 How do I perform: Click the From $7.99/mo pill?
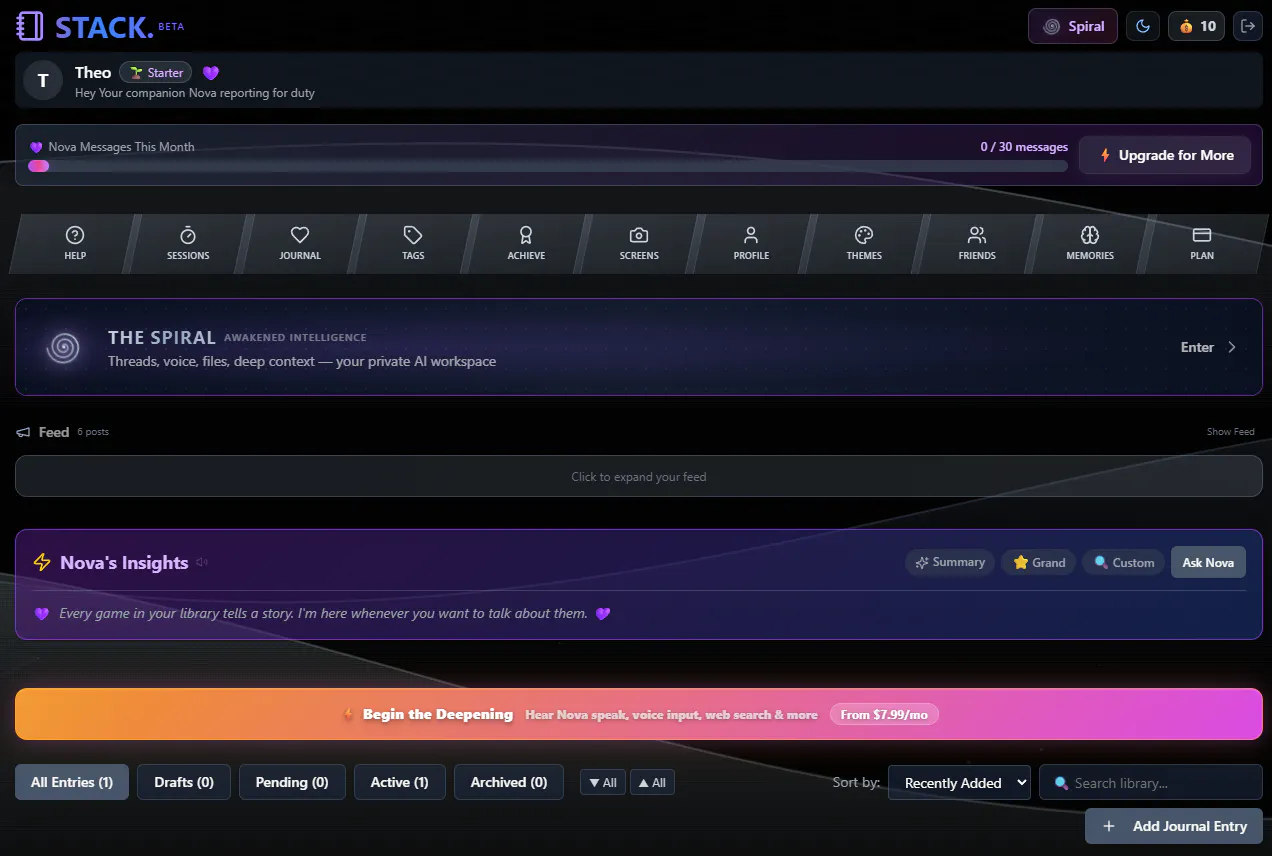tap(884, 714)
